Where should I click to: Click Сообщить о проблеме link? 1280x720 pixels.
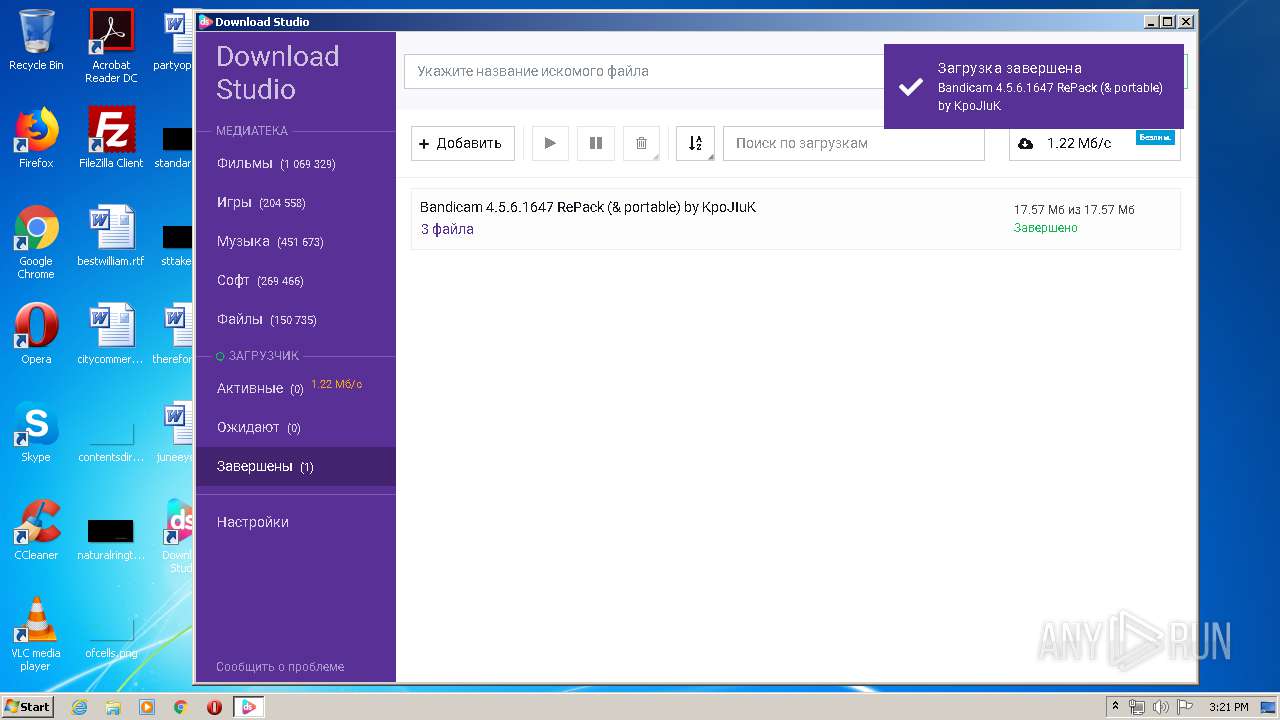pos(280,667)
